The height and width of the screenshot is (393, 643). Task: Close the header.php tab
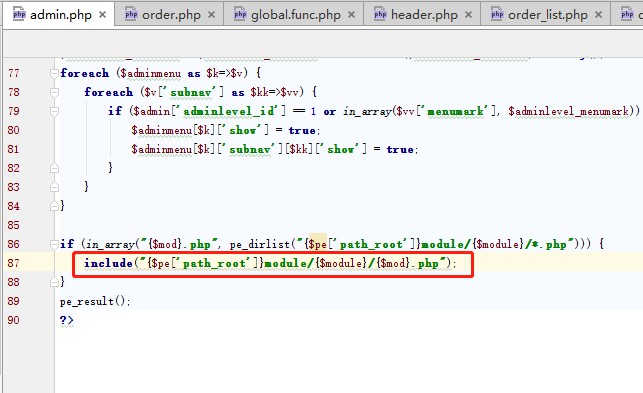(468, 15)
